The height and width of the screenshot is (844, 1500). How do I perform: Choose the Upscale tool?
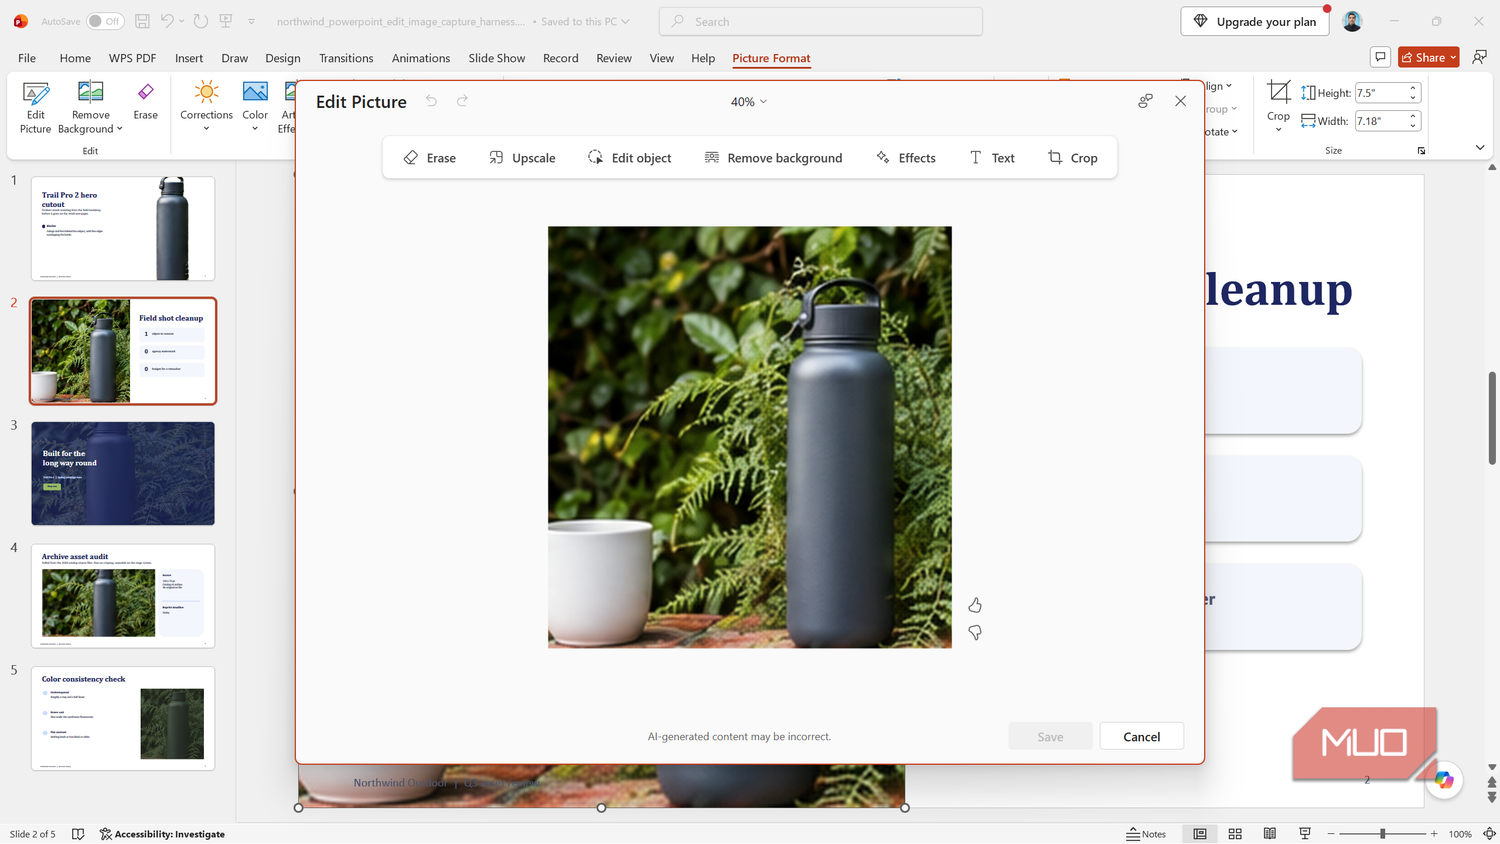(x=522, y=158)
